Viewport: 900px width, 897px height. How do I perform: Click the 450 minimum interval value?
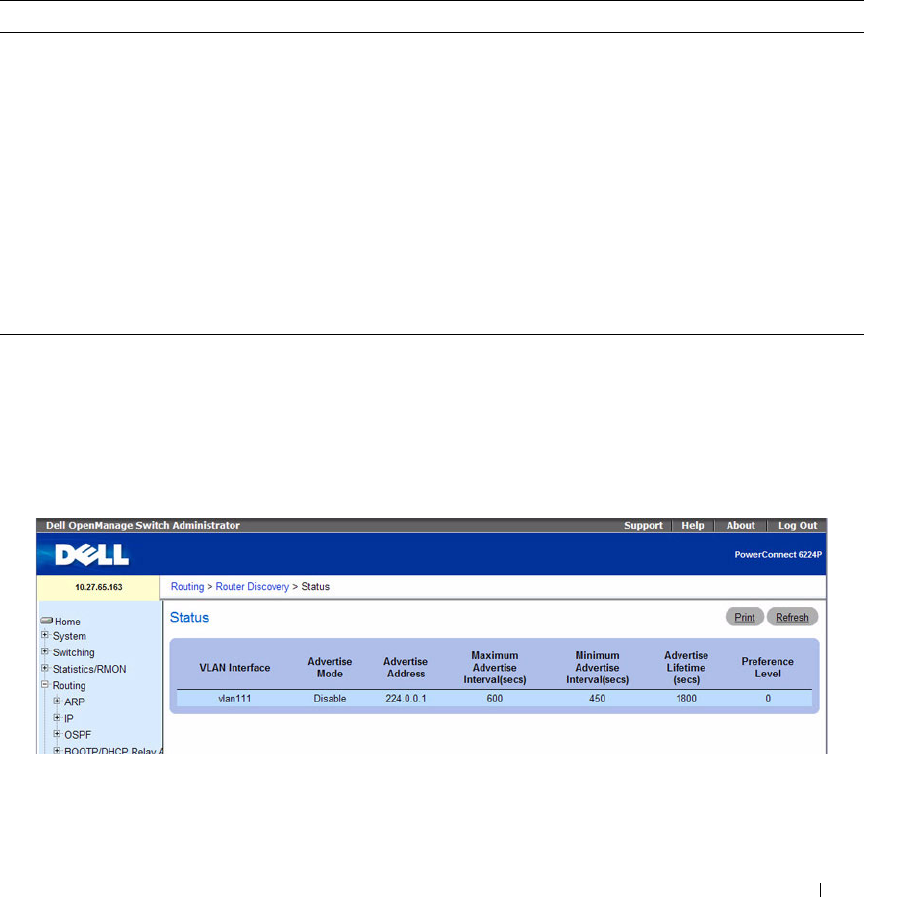coord(597,698)
